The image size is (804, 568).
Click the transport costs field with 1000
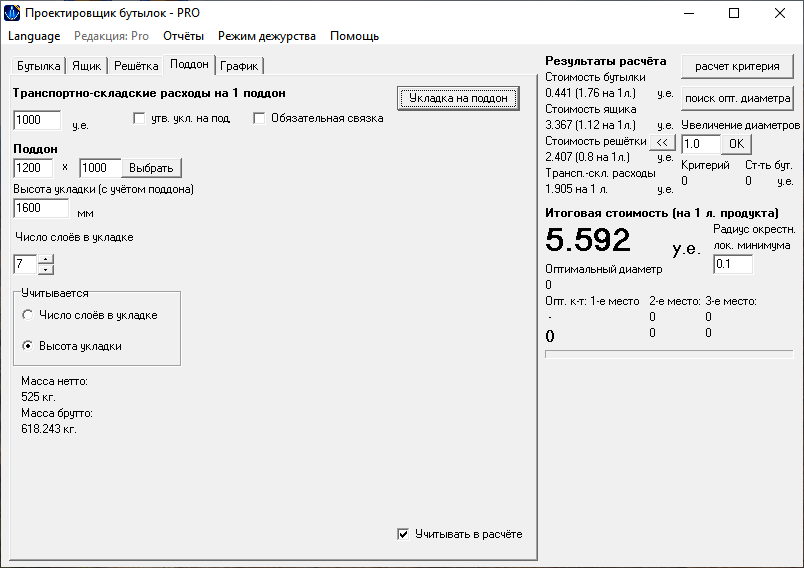click(x=37, y=120)
